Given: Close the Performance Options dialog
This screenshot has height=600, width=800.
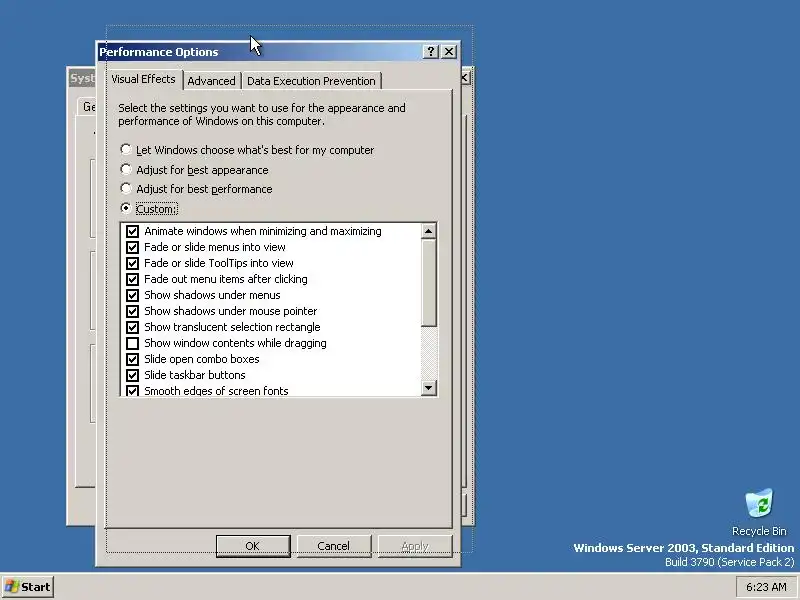Looking at the screenshot, I should [x=449, y=52].
